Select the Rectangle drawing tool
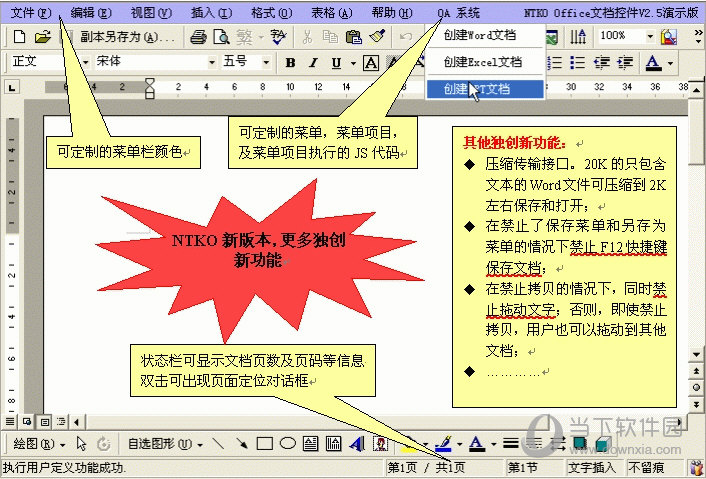 pyautogui.click(x=265, y=444)
